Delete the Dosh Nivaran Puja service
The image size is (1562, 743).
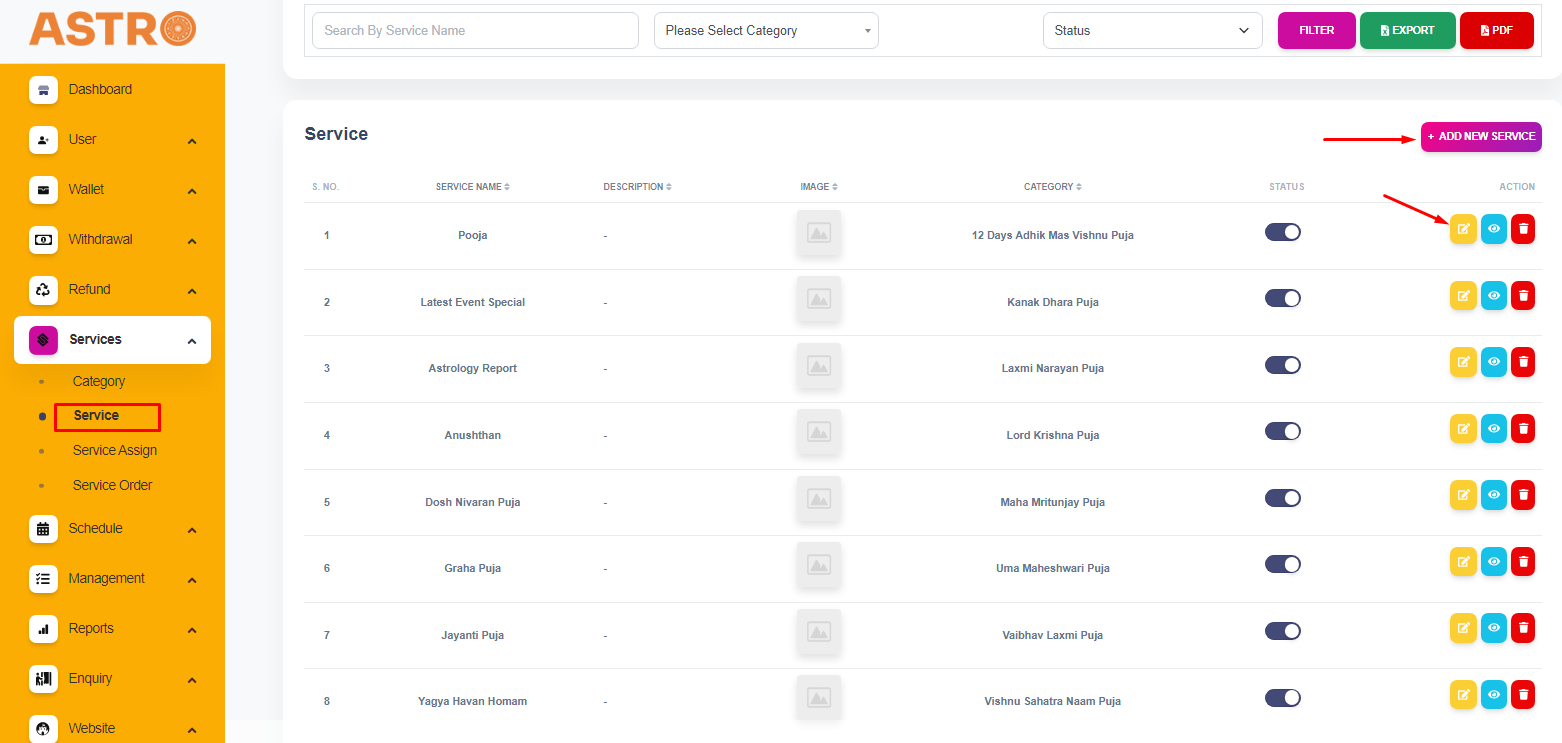click(1523, 495)
